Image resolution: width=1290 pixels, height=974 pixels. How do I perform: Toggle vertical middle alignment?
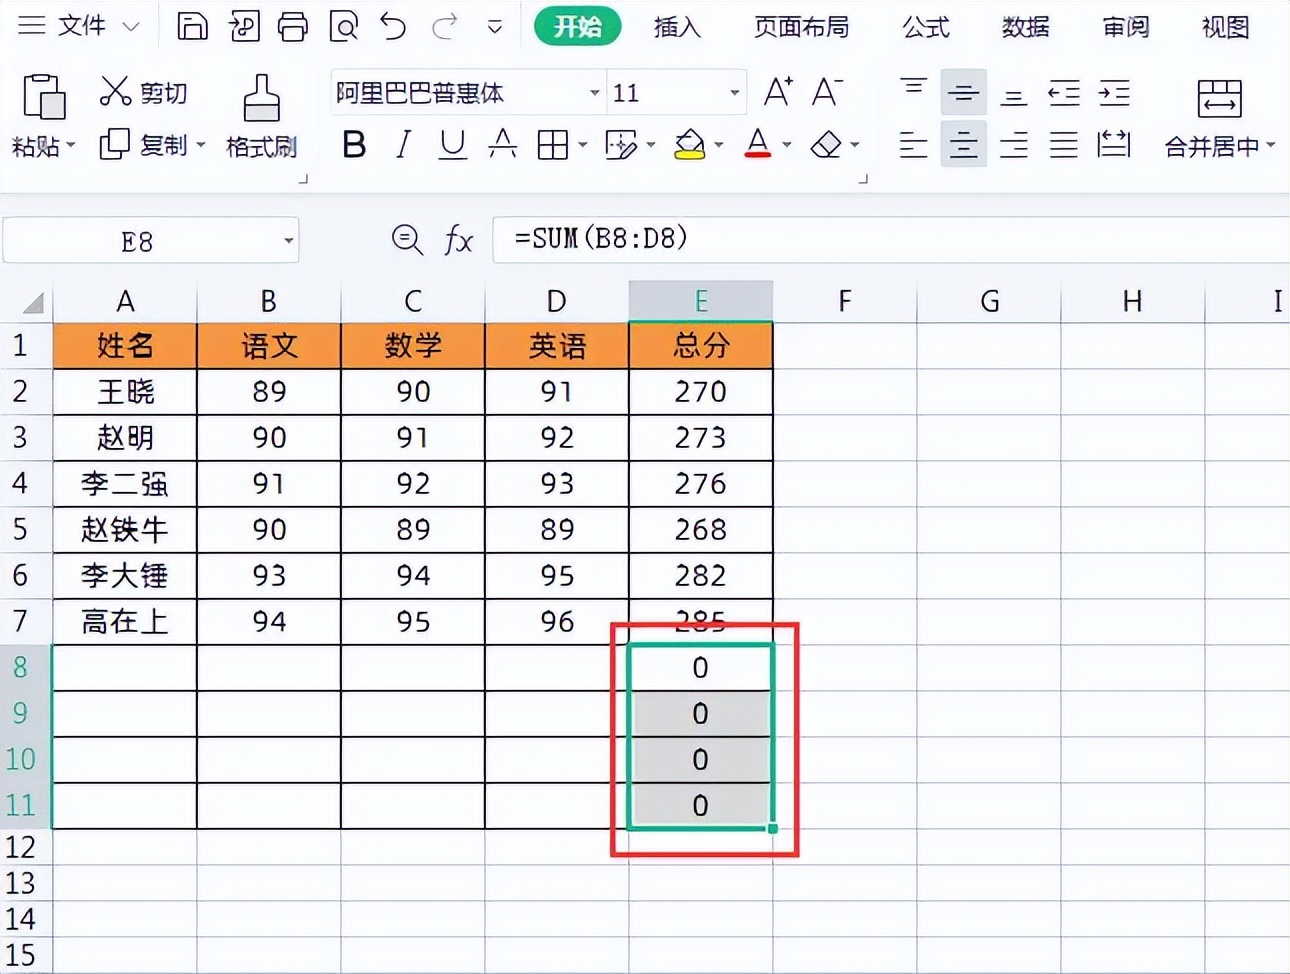pyautogui.click(x=963, y=93)
